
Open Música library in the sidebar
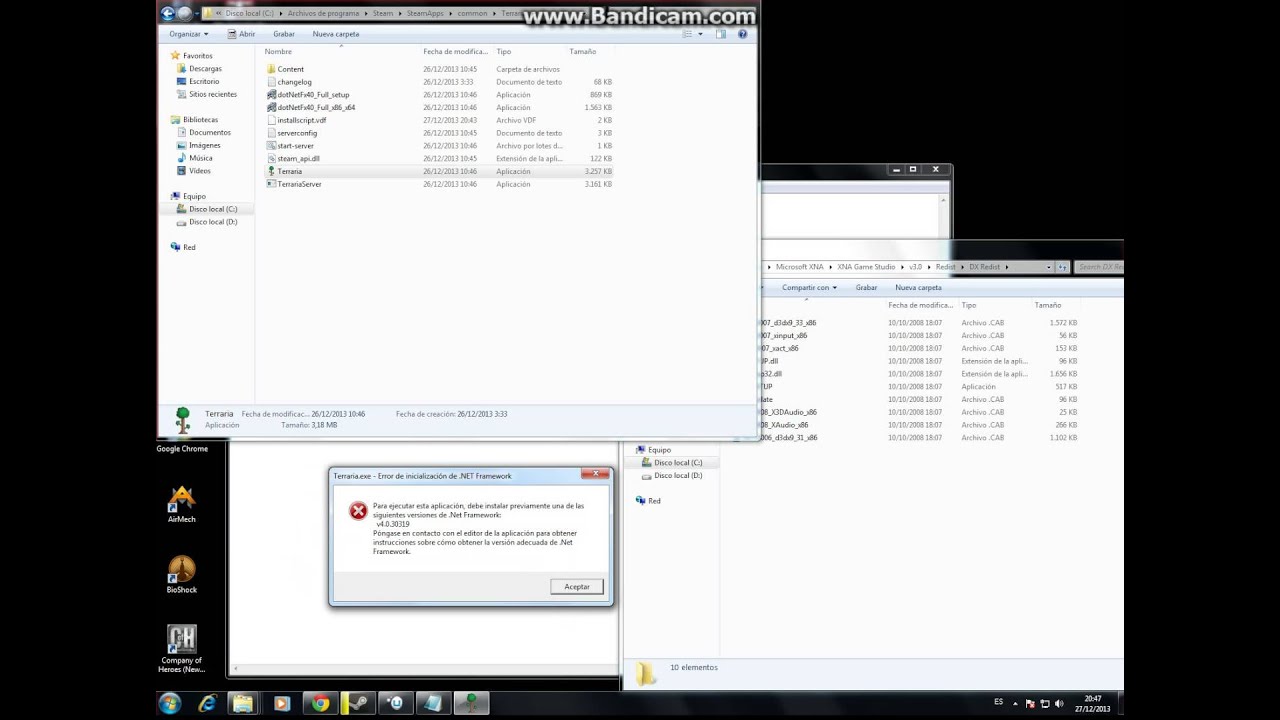[200, 158]
